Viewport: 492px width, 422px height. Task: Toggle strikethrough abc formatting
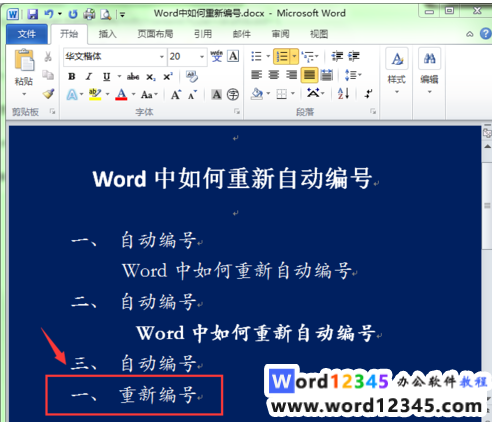[133, 77]
